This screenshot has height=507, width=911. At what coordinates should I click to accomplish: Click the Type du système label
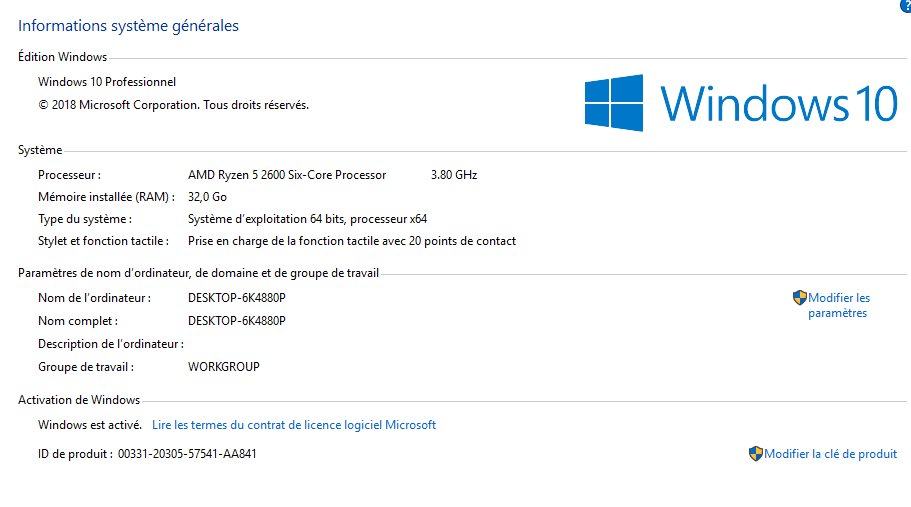pos(85,219)
